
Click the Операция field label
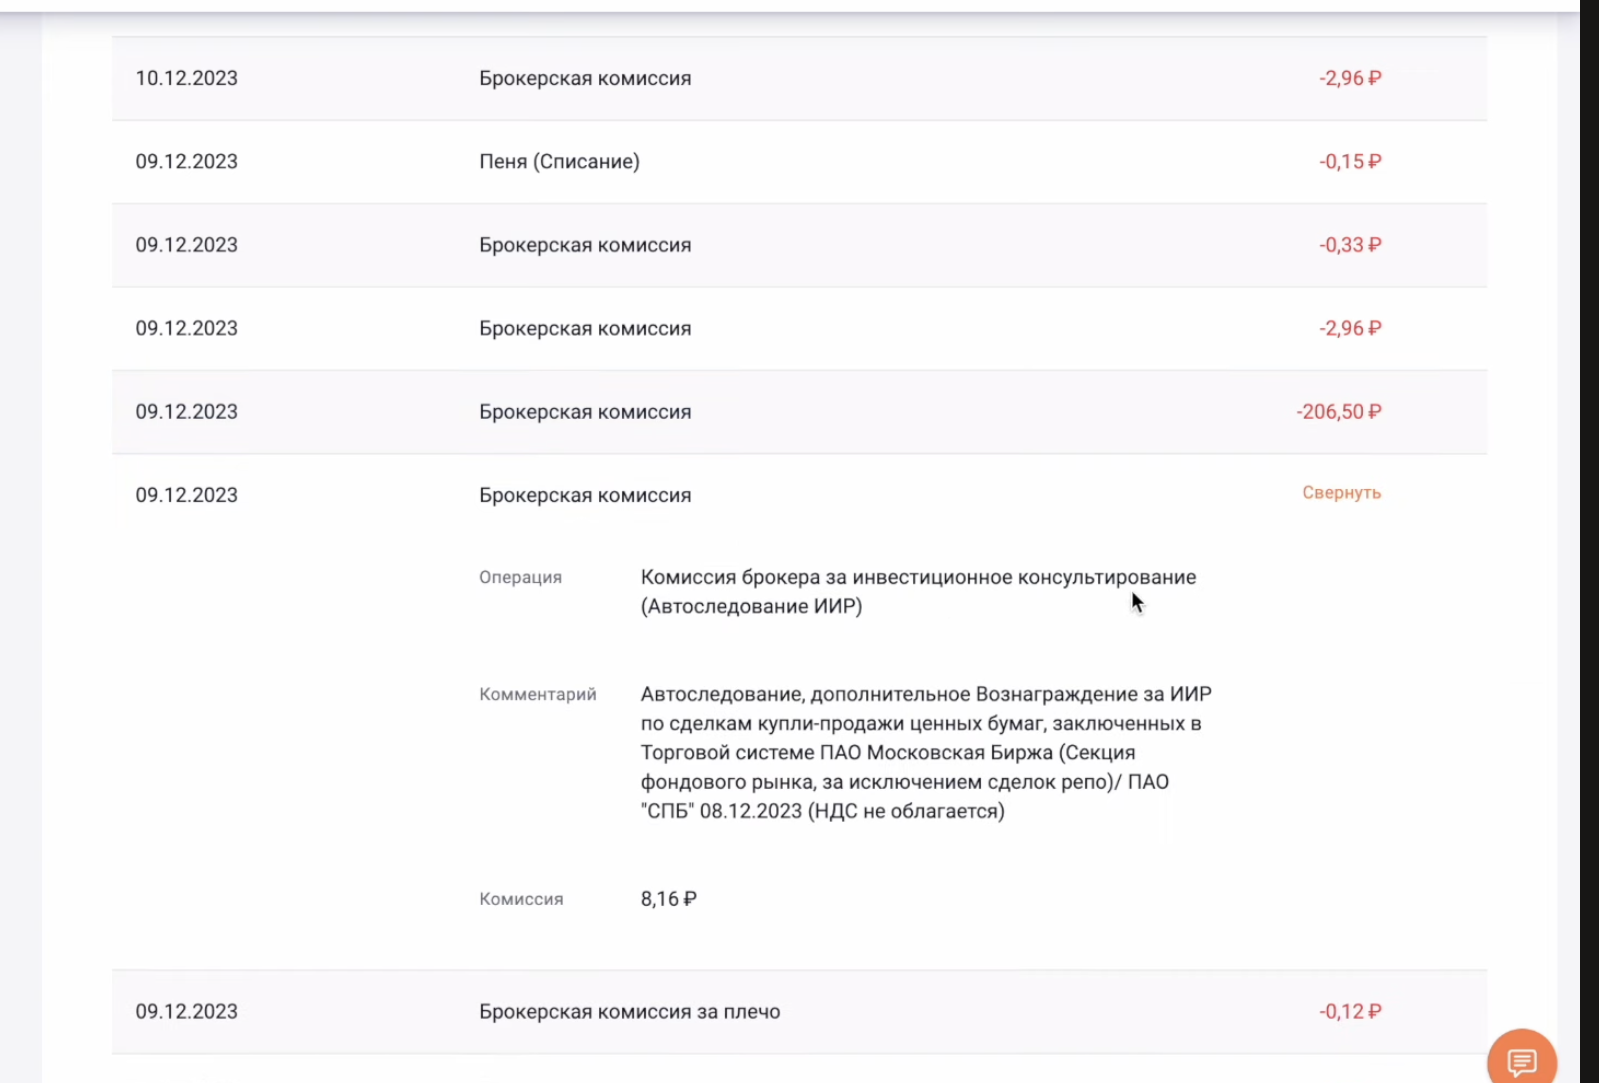(520, 578)
